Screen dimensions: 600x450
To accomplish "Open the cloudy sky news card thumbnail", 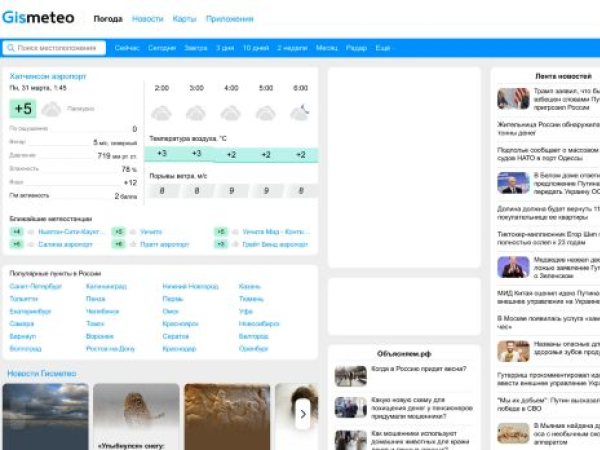I will pyautogui.click(x=46, y=417).
